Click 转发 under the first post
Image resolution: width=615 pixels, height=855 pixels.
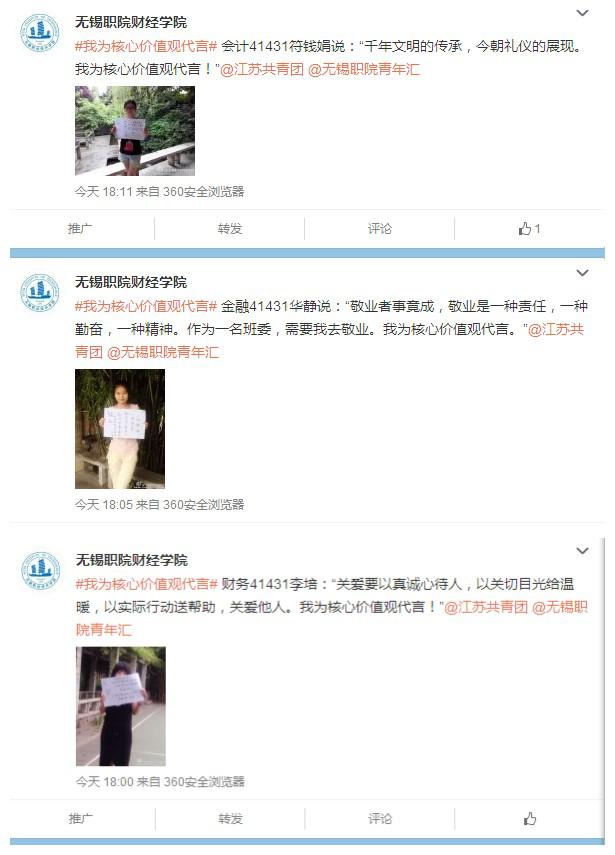click(230, 228)
